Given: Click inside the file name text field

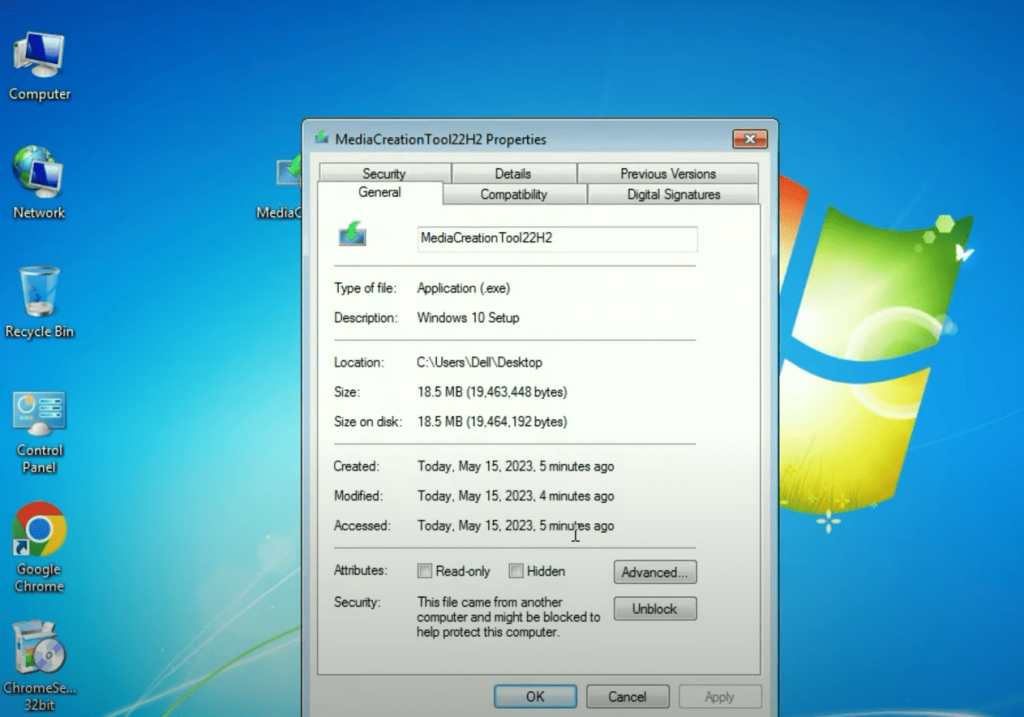Looking at the screenshot, I should click(x=556, y=240).
